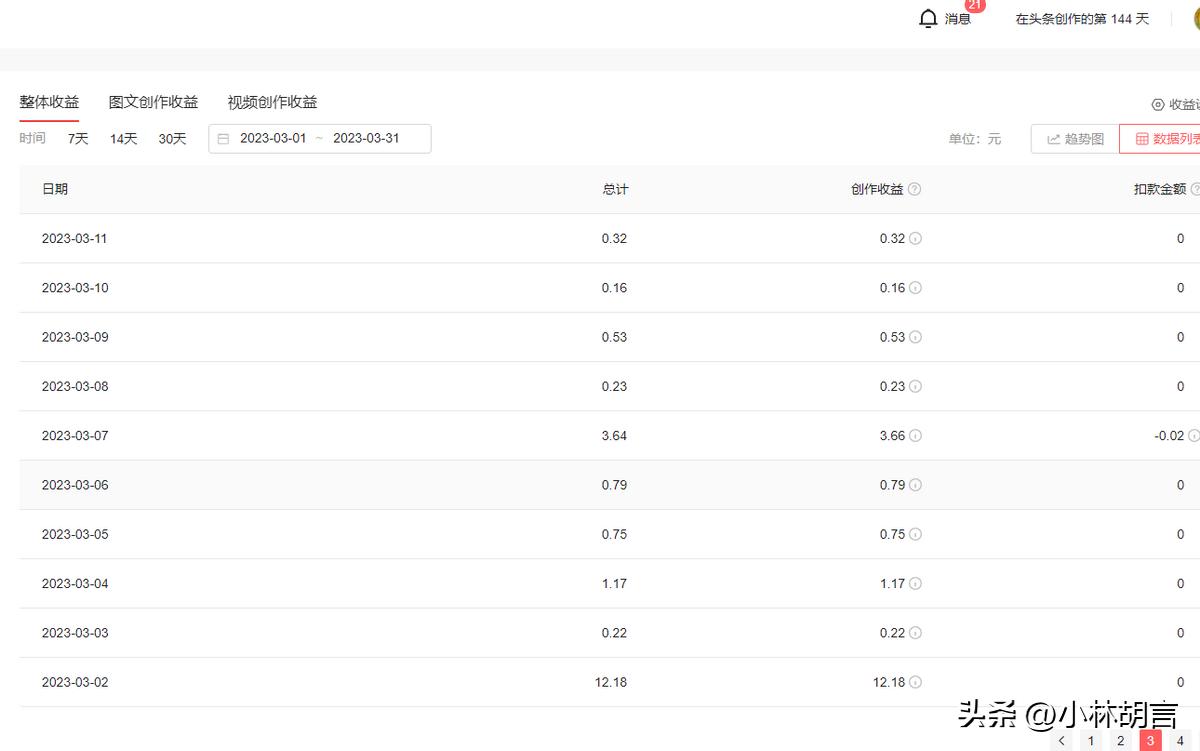Screen dimensions: 1200x751
Task: Click help icon beside 创作收益 column header
Action: (914, 190)
